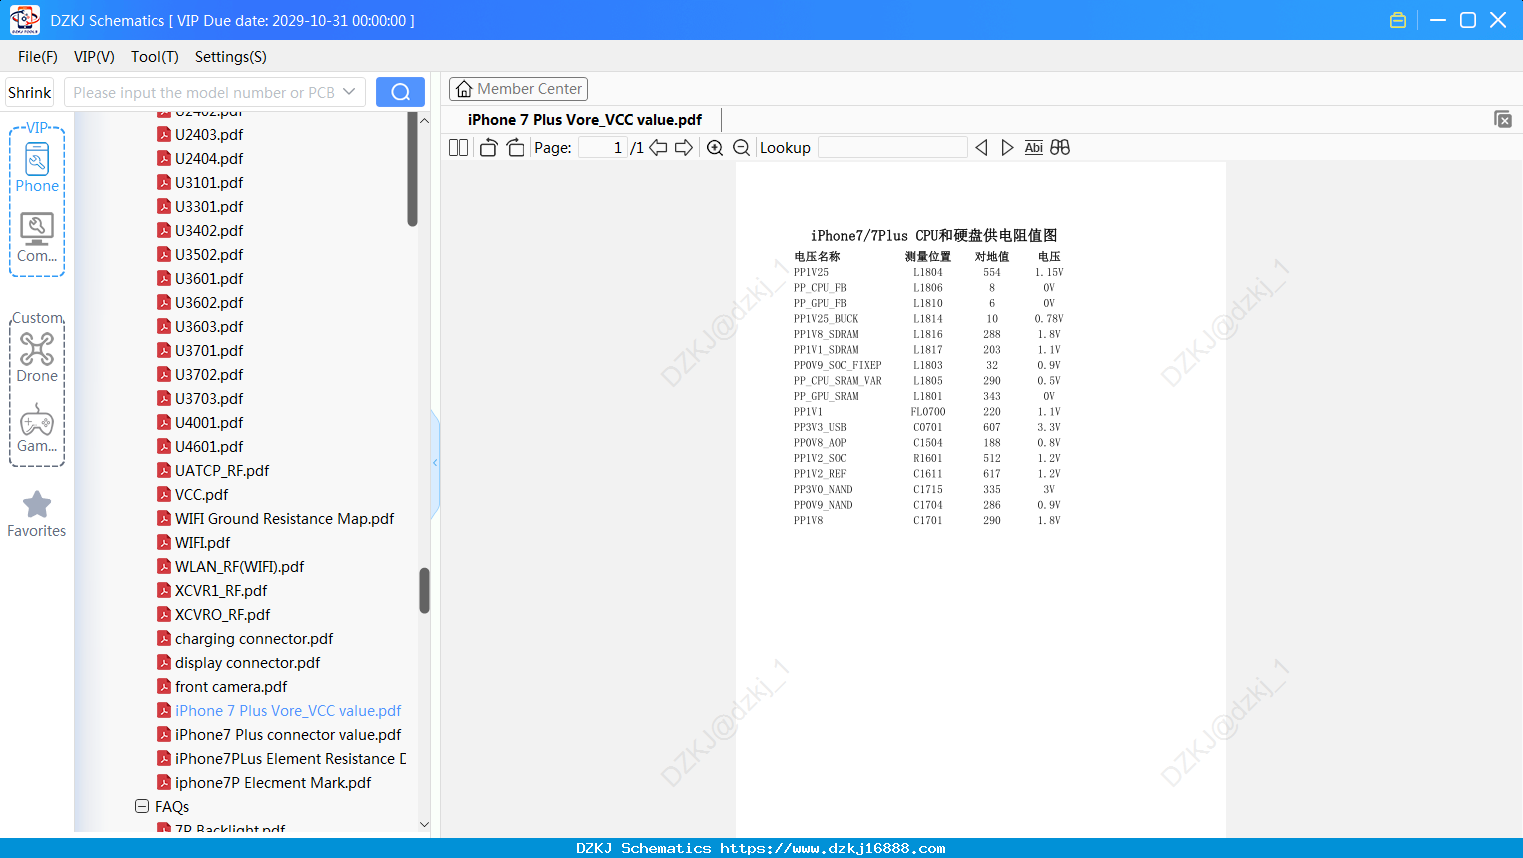Zoom in on the PDF
Viewport: 1523px width, 858px height.
[715, 148]
